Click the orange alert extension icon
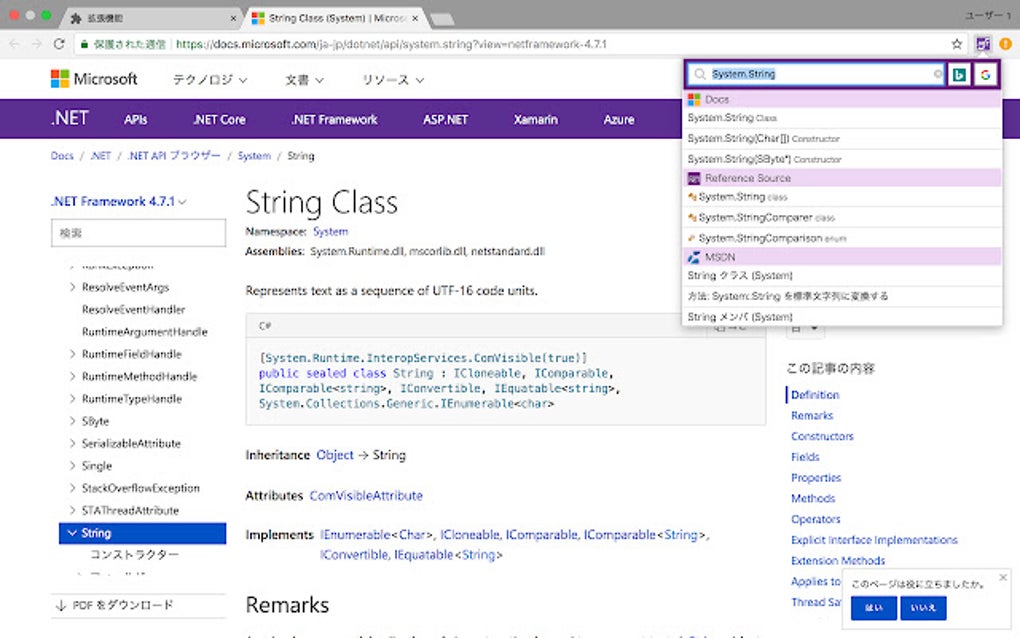The width and height of the screenshot is (1020, 638). pos(1005,44)
